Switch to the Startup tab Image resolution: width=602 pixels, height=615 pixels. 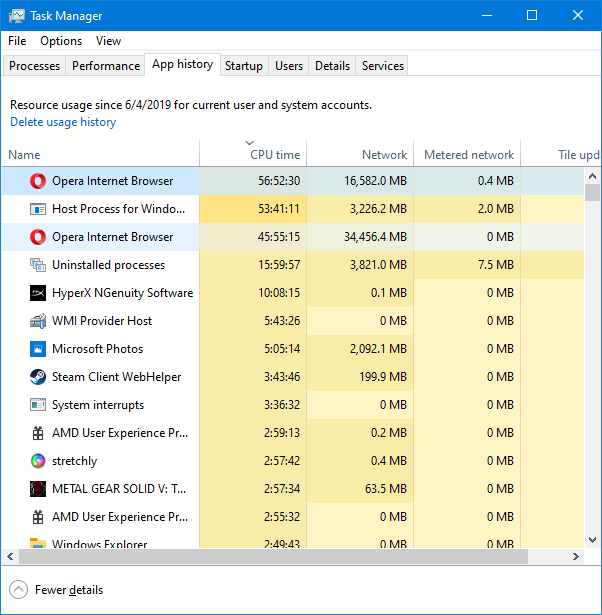pyautogui.click(x=244, y=66)
